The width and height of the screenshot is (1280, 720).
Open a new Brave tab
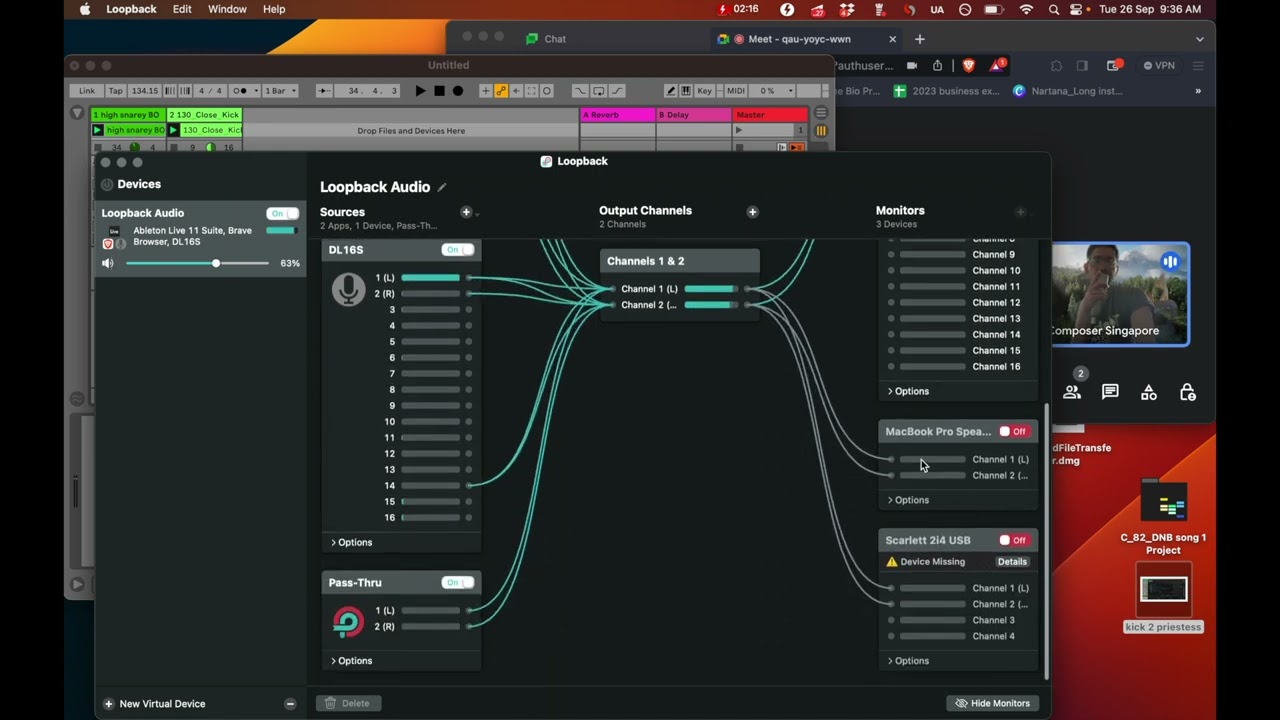920,39
